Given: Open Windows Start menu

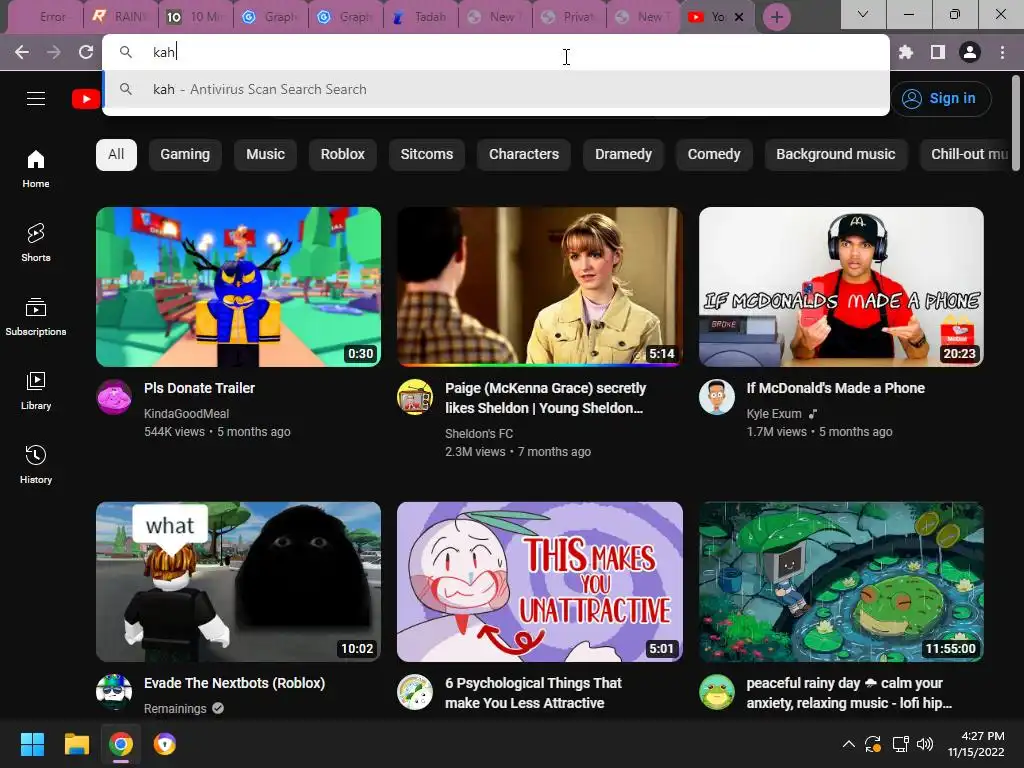Looking at the screenshot, I should pyautogui.click(x=32, y=744).
